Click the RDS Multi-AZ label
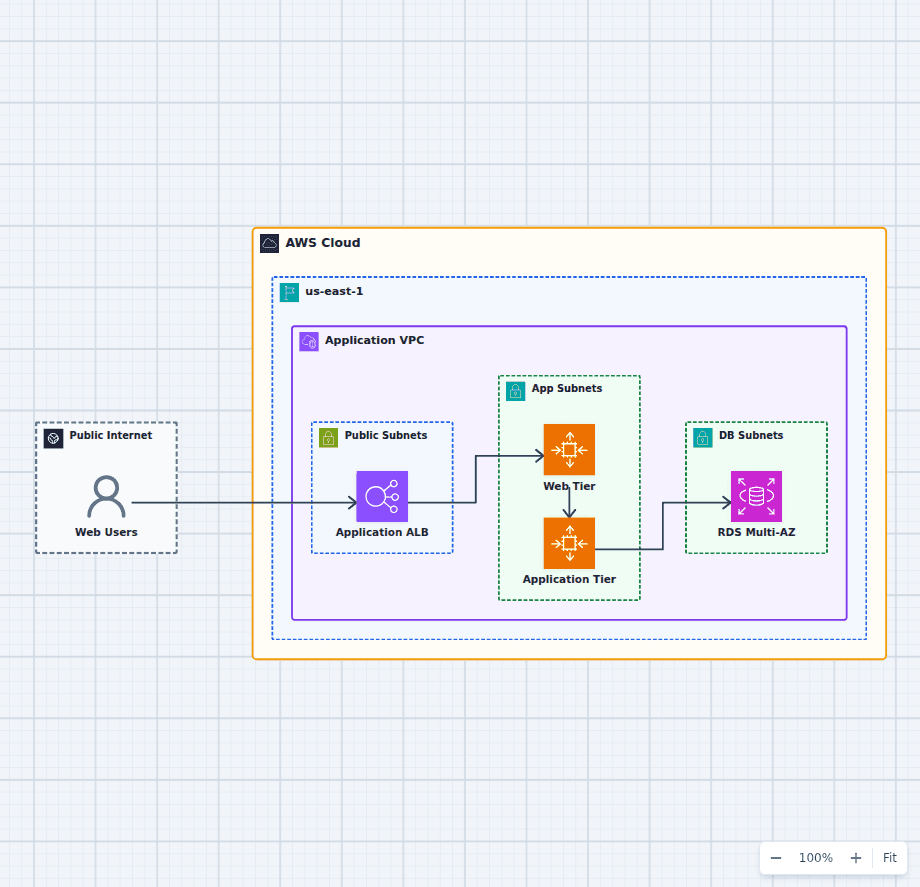This screenshot has height=887, width=920. 756,532
